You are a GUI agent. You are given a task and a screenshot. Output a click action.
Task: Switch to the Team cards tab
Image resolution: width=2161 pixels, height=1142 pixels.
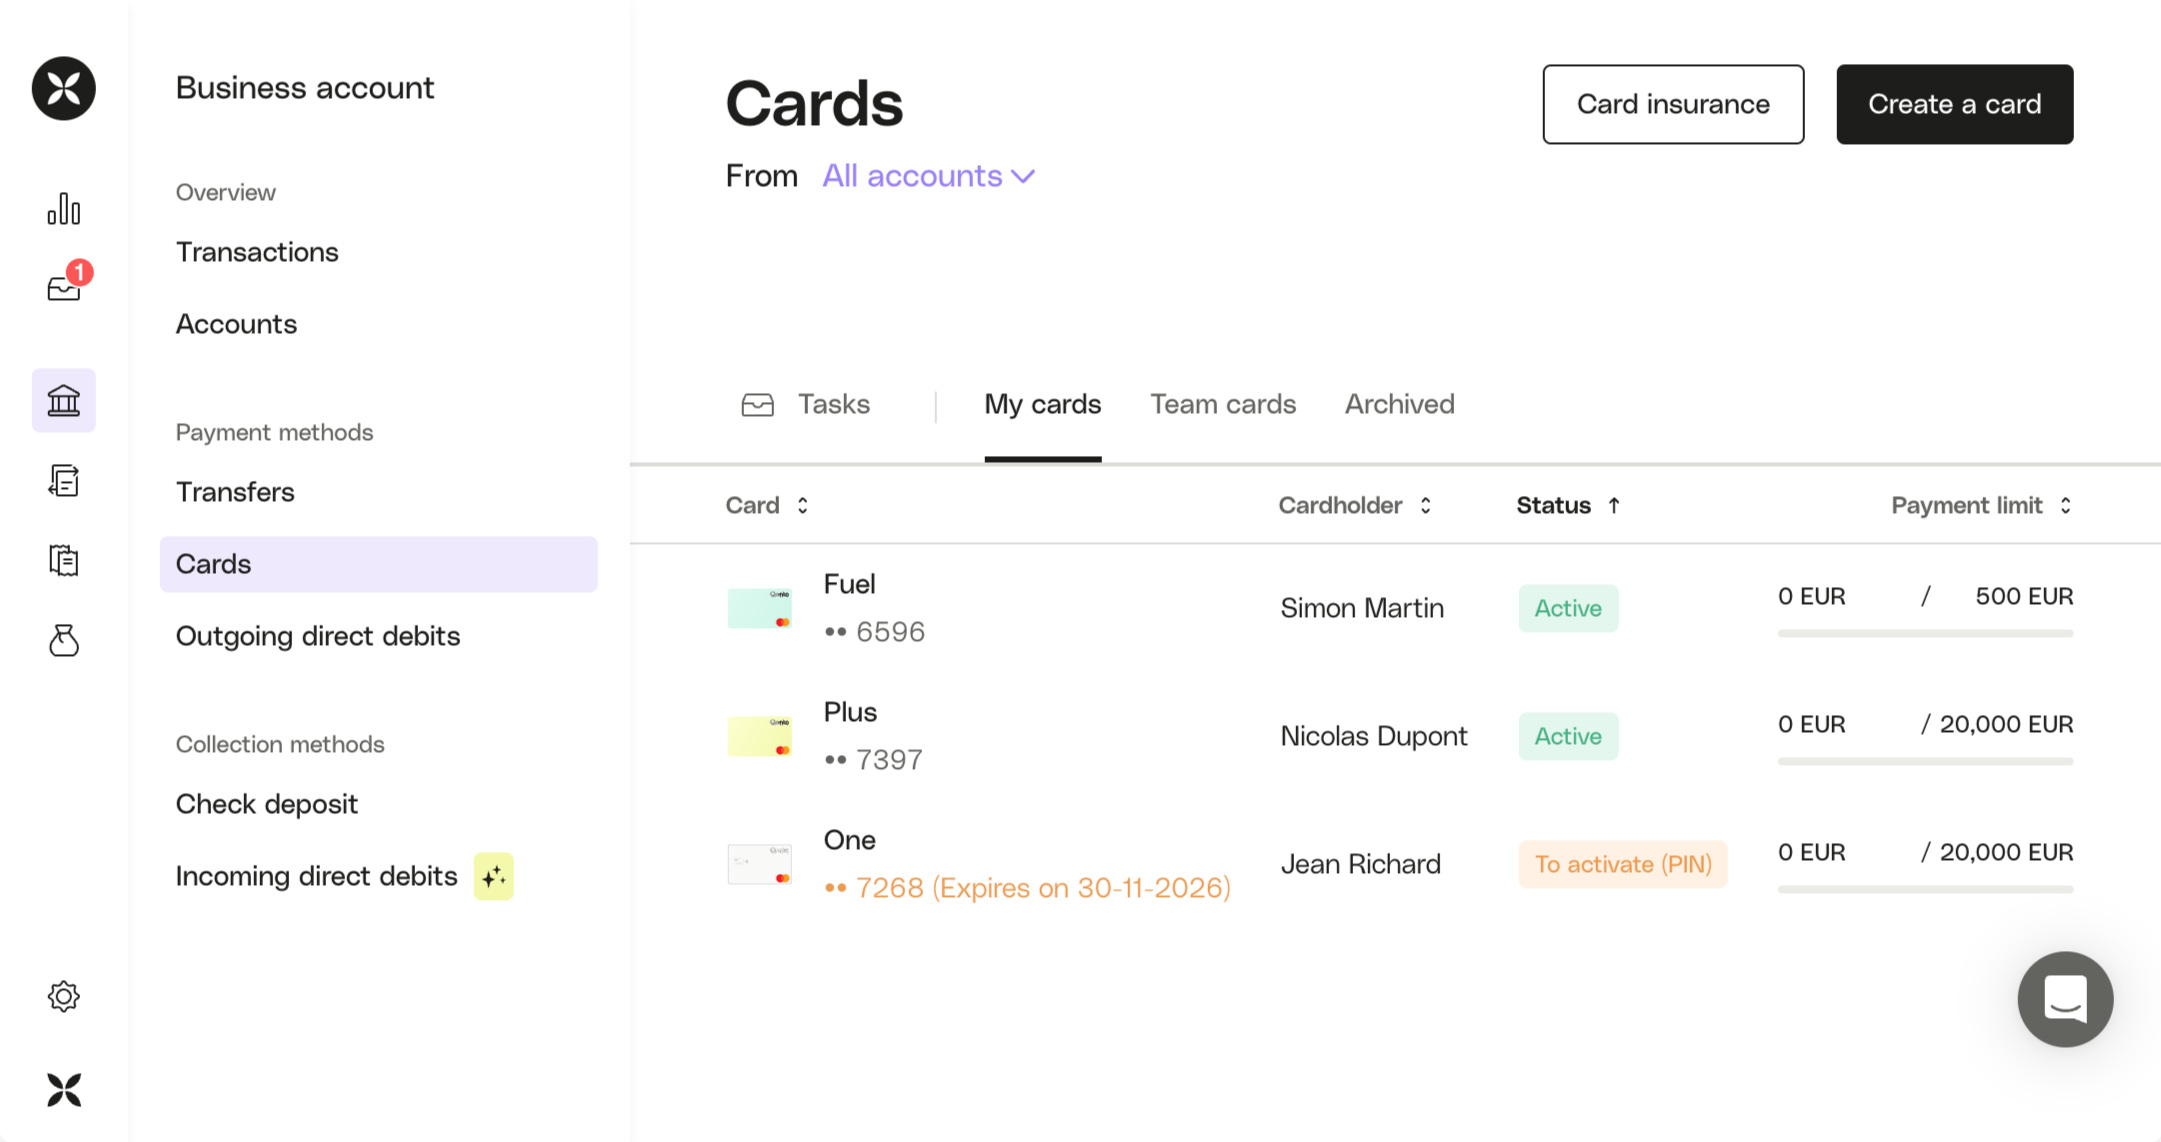click(x=1222, y=404)
